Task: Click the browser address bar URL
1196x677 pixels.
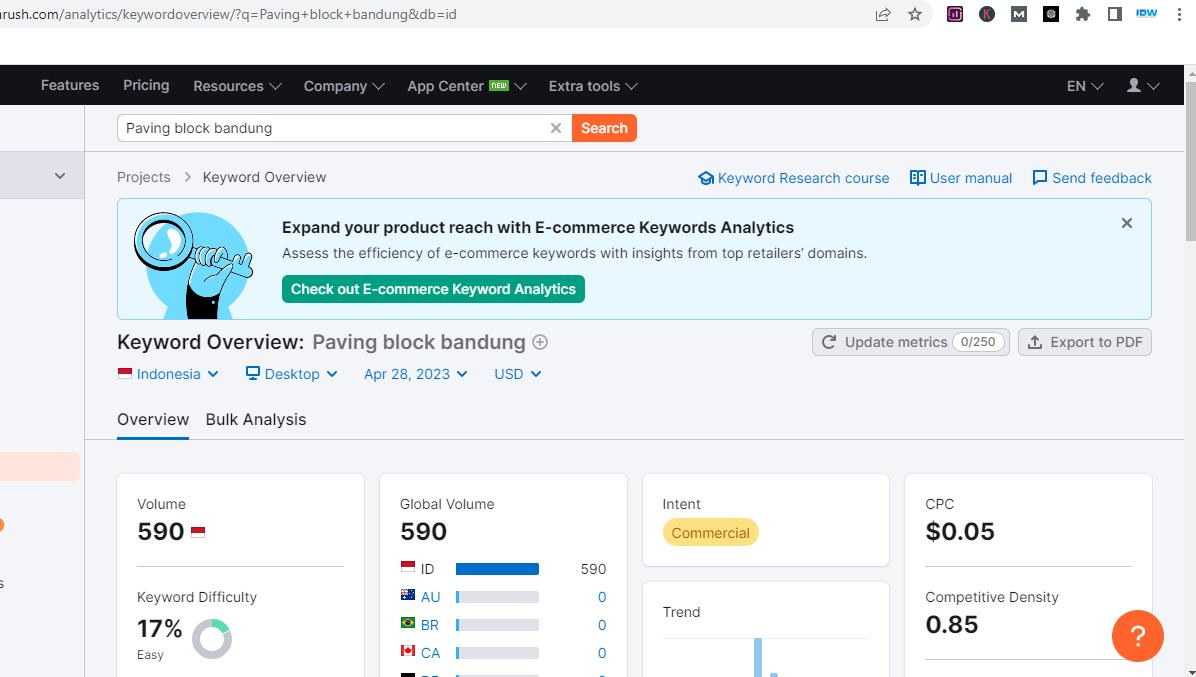Action: coord(229,14)
